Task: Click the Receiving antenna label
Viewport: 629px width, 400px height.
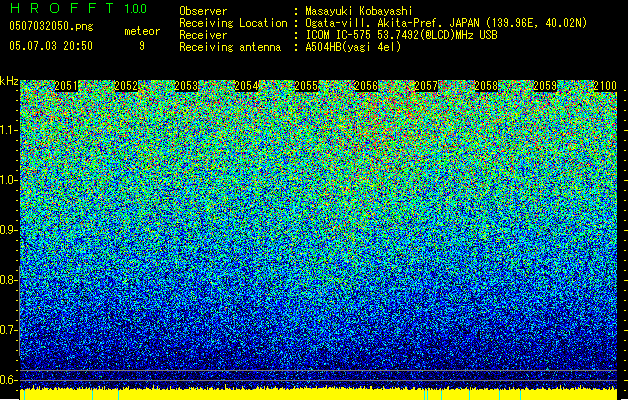Action: coord(230,47)
